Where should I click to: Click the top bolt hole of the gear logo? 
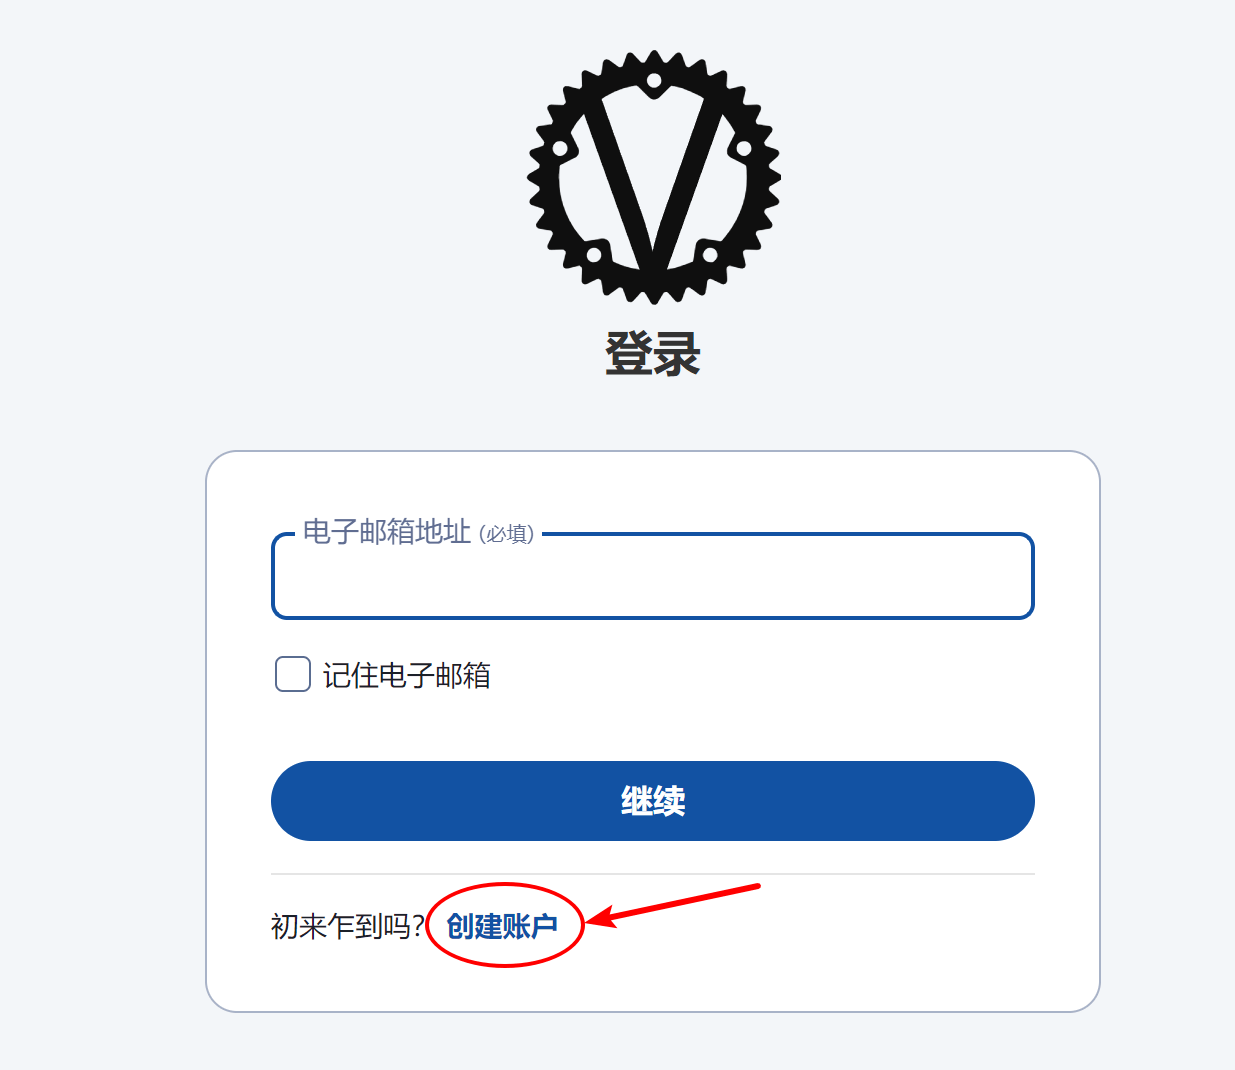pos(654,80)
